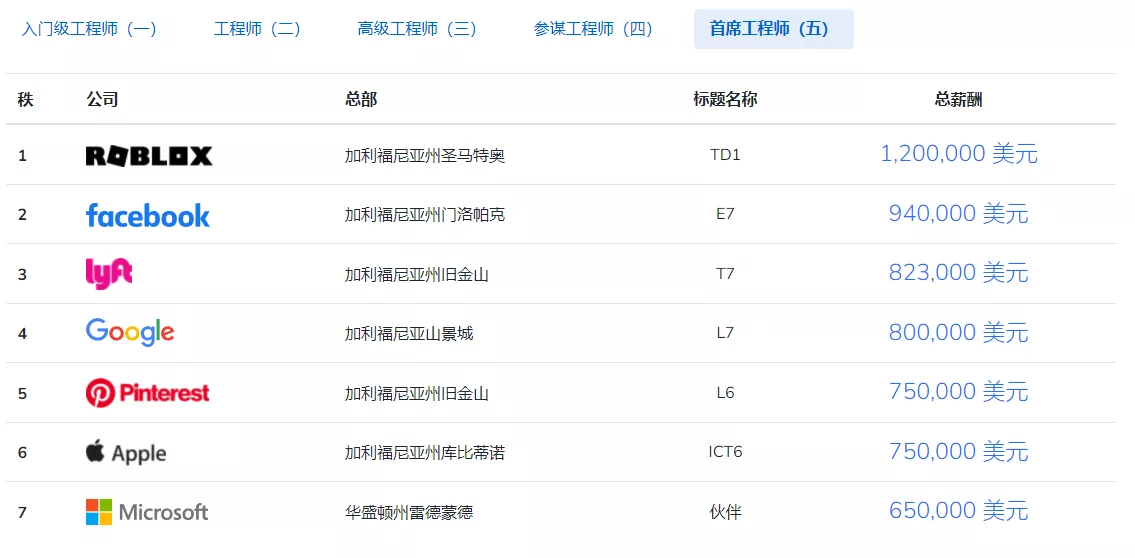Open the 650,000 美元 salary link
This screenshot has height=558, width=1135.
click(x=958, y=510)
